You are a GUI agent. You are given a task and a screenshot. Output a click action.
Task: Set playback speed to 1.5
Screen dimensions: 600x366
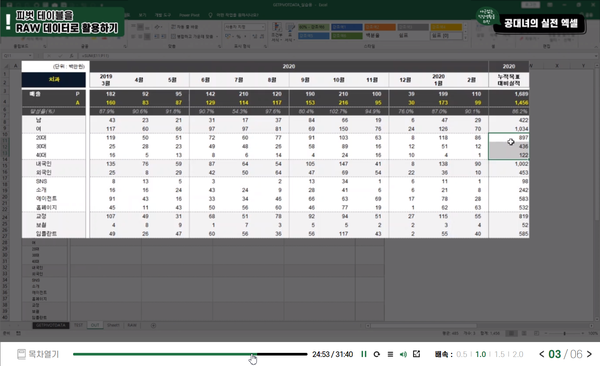pyautogui.click(x=499, y=354)
